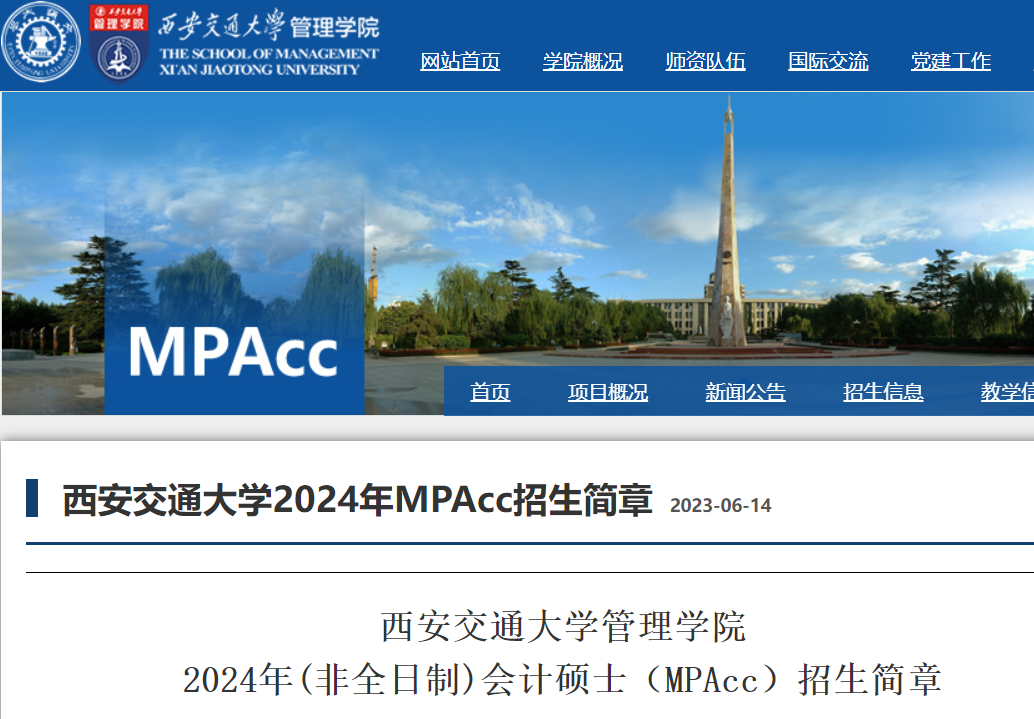
Task: Open 网站首页 in top navigation
Action: [460, 61]
